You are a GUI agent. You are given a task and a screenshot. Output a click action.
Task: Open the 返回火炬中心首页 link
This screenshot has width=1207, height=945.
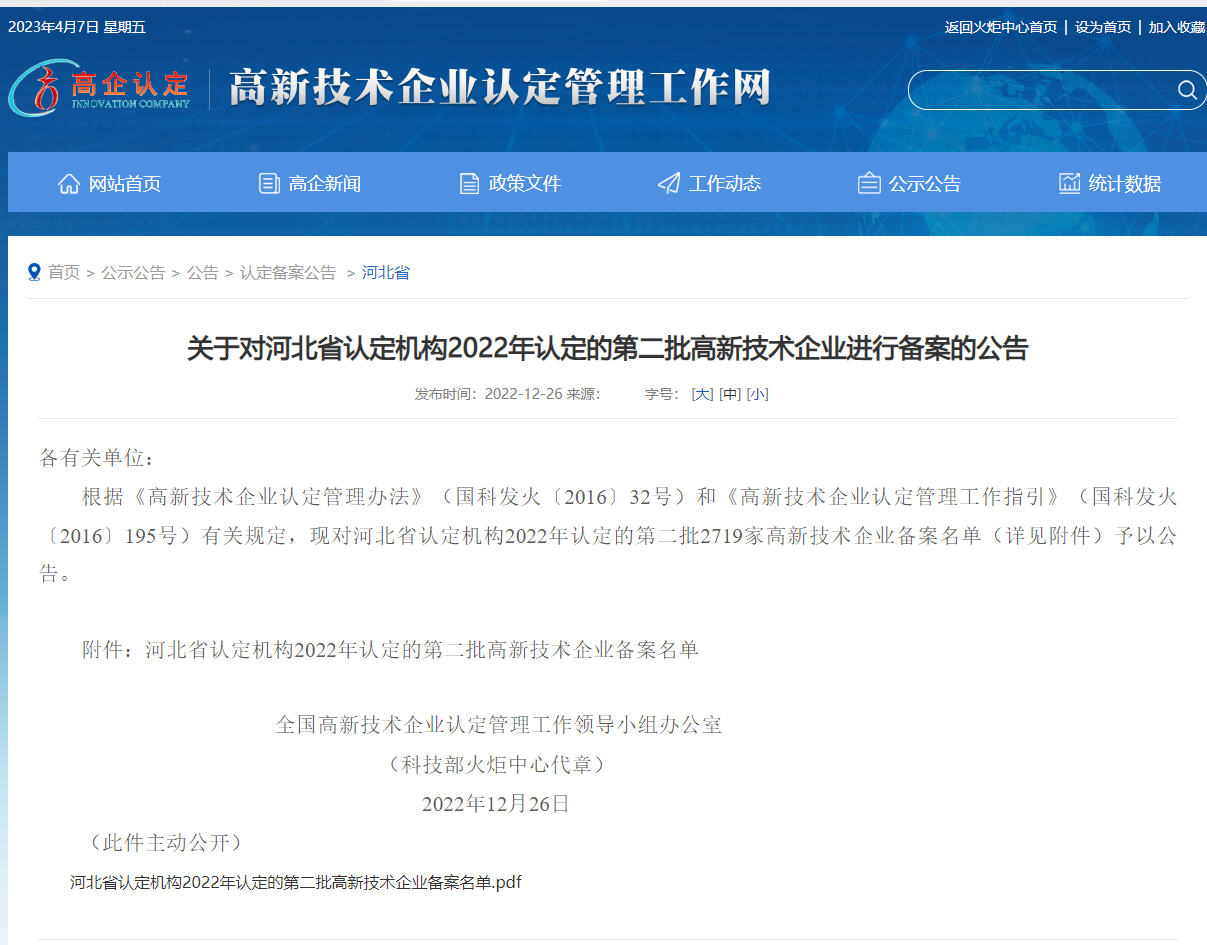pos(1000,27)
